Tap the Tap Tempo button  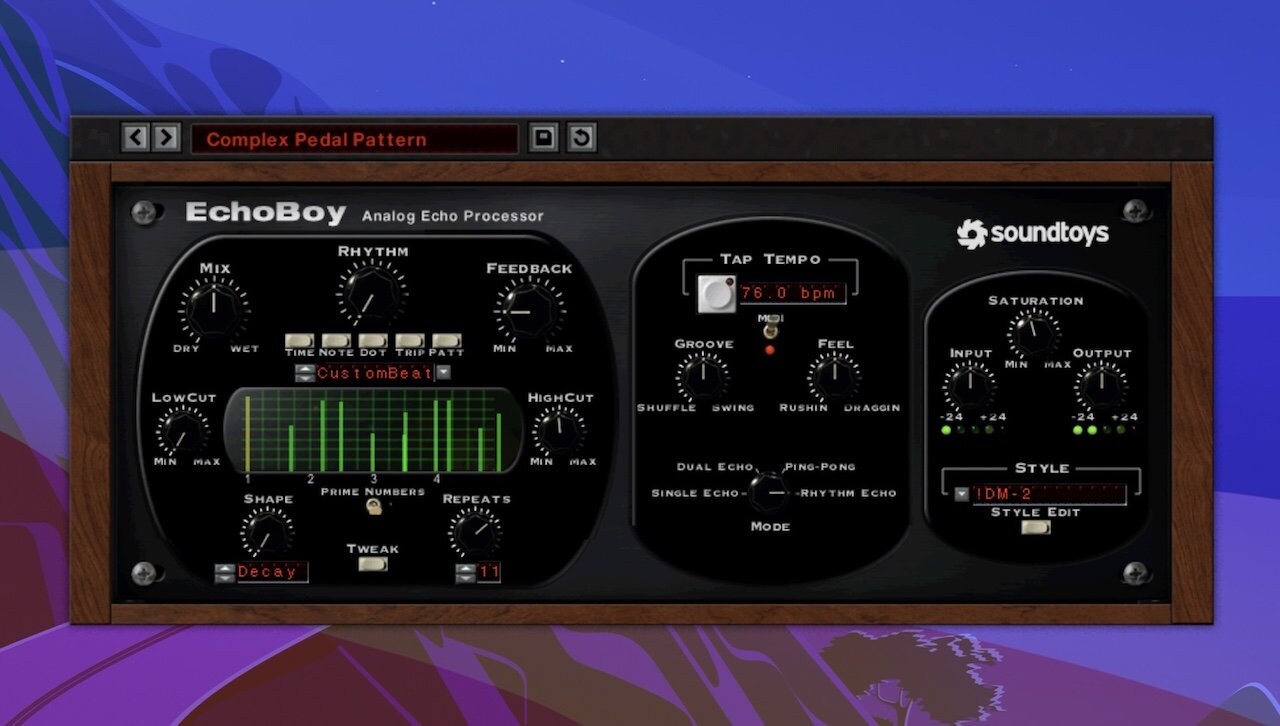tap(716, 293)
